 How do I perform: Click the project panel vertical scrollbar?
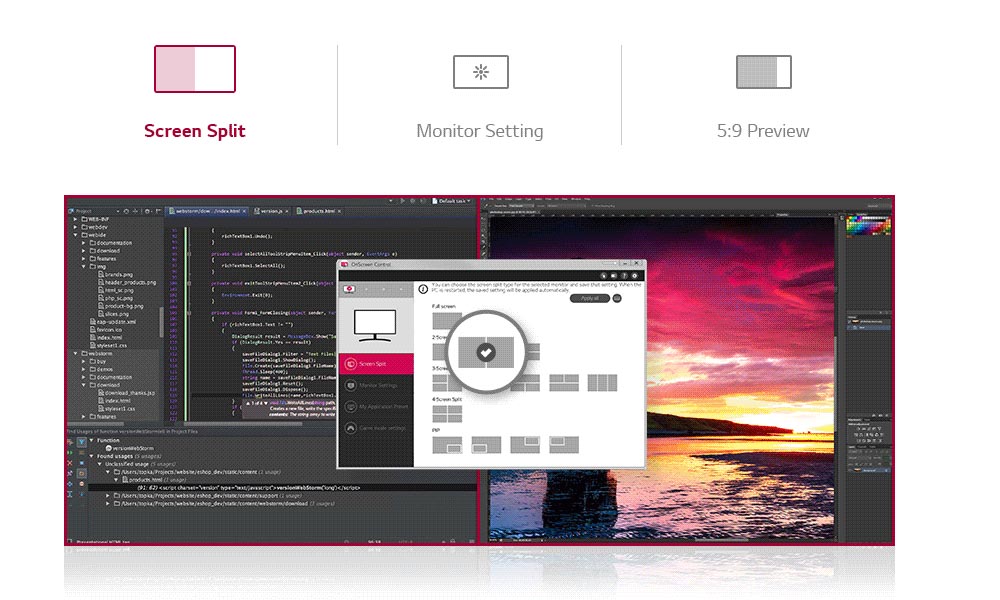pyautogui.click(x=161, y=322)
